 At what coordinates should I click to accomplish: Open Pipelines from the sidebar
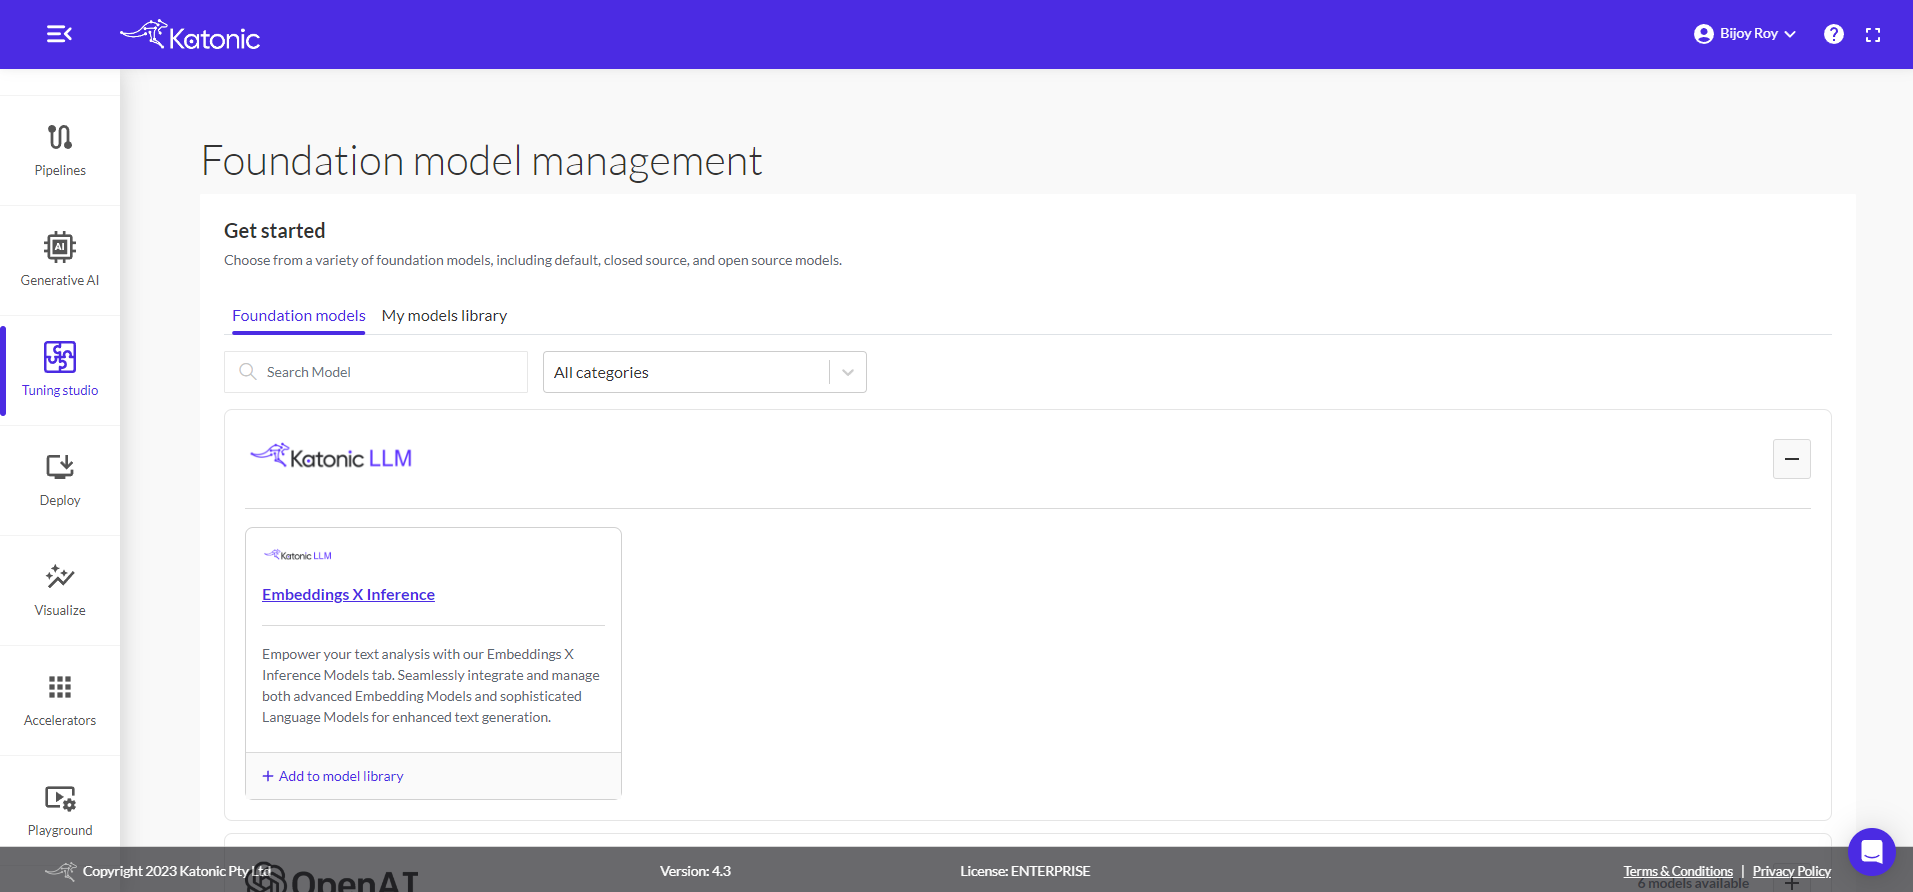pyautogui.click(x=60, y=151)
